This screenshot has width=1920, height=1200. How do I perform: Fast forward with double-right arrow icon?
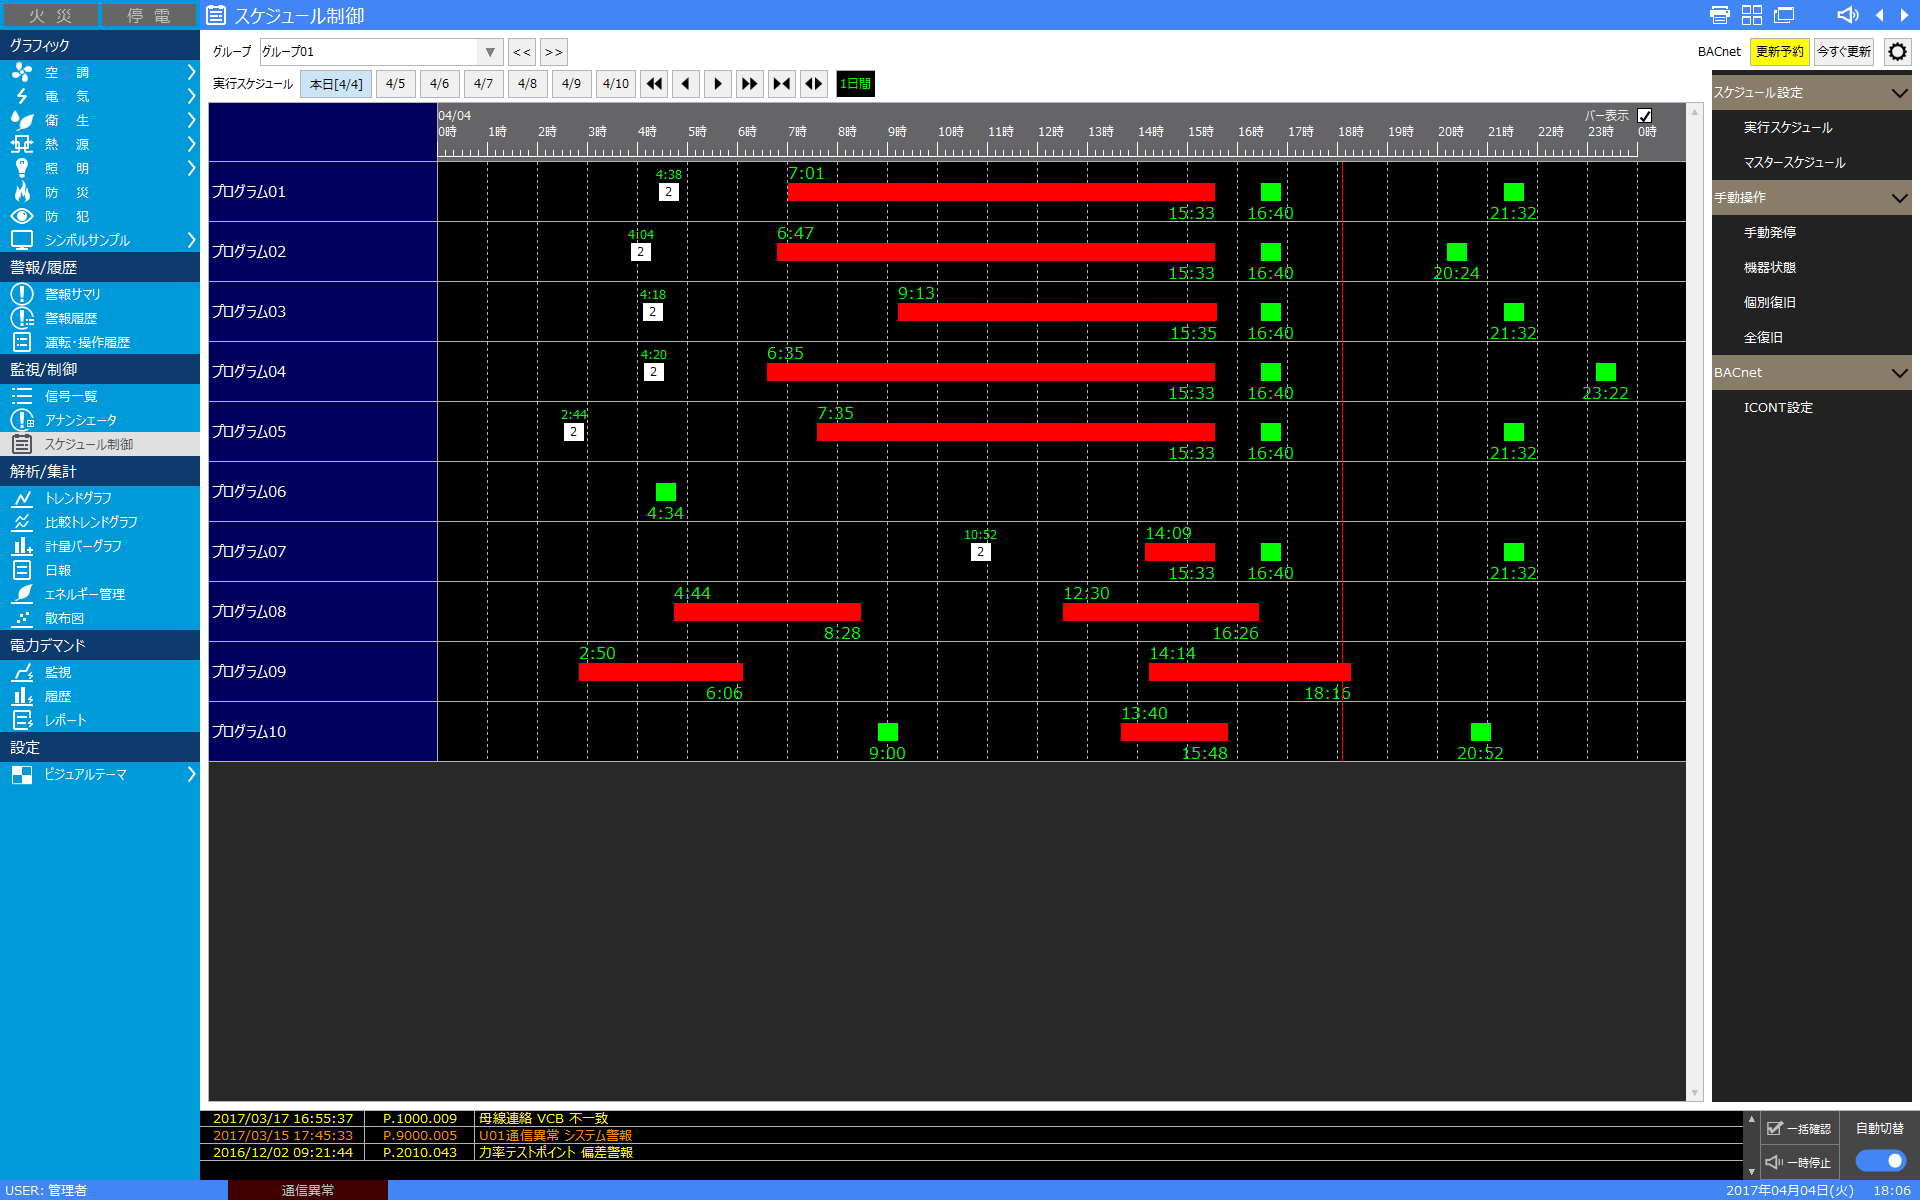click(750, 84)
